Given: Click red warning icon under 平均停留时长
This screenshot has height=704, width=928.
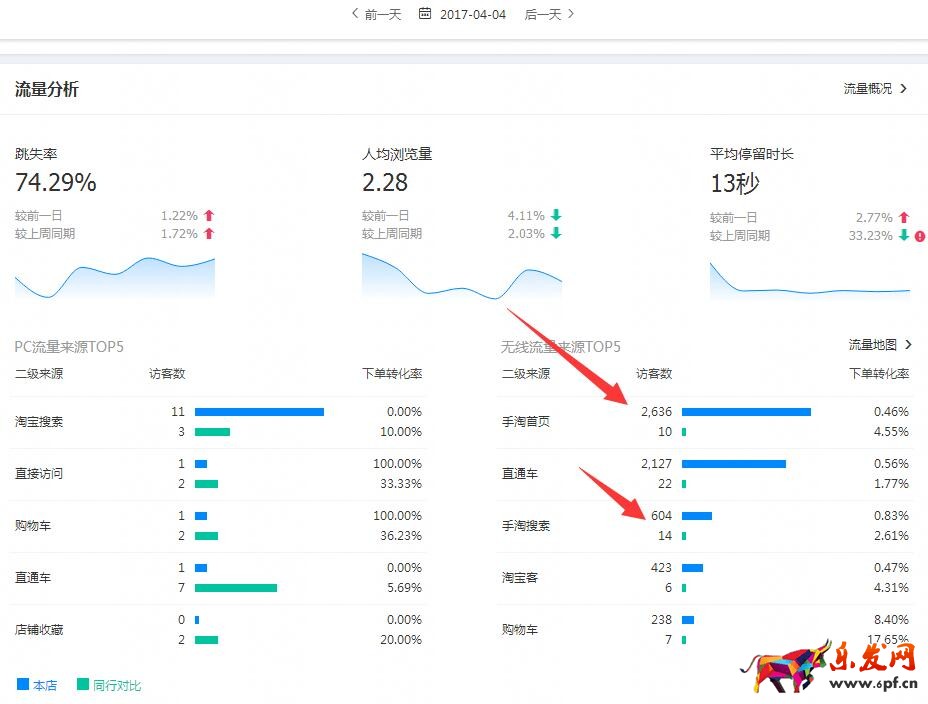Looking at the screenshot, I should click(919, 236).
